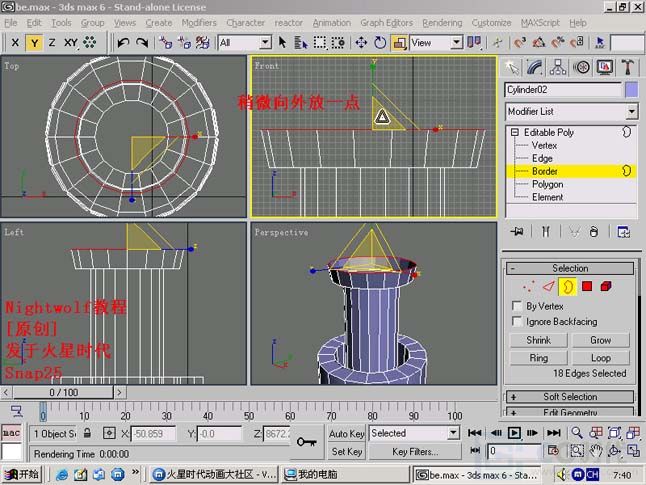Open the MAXScript menu
Image resolution: width=646 pixels, height=485 pixels.
(540, 23)
